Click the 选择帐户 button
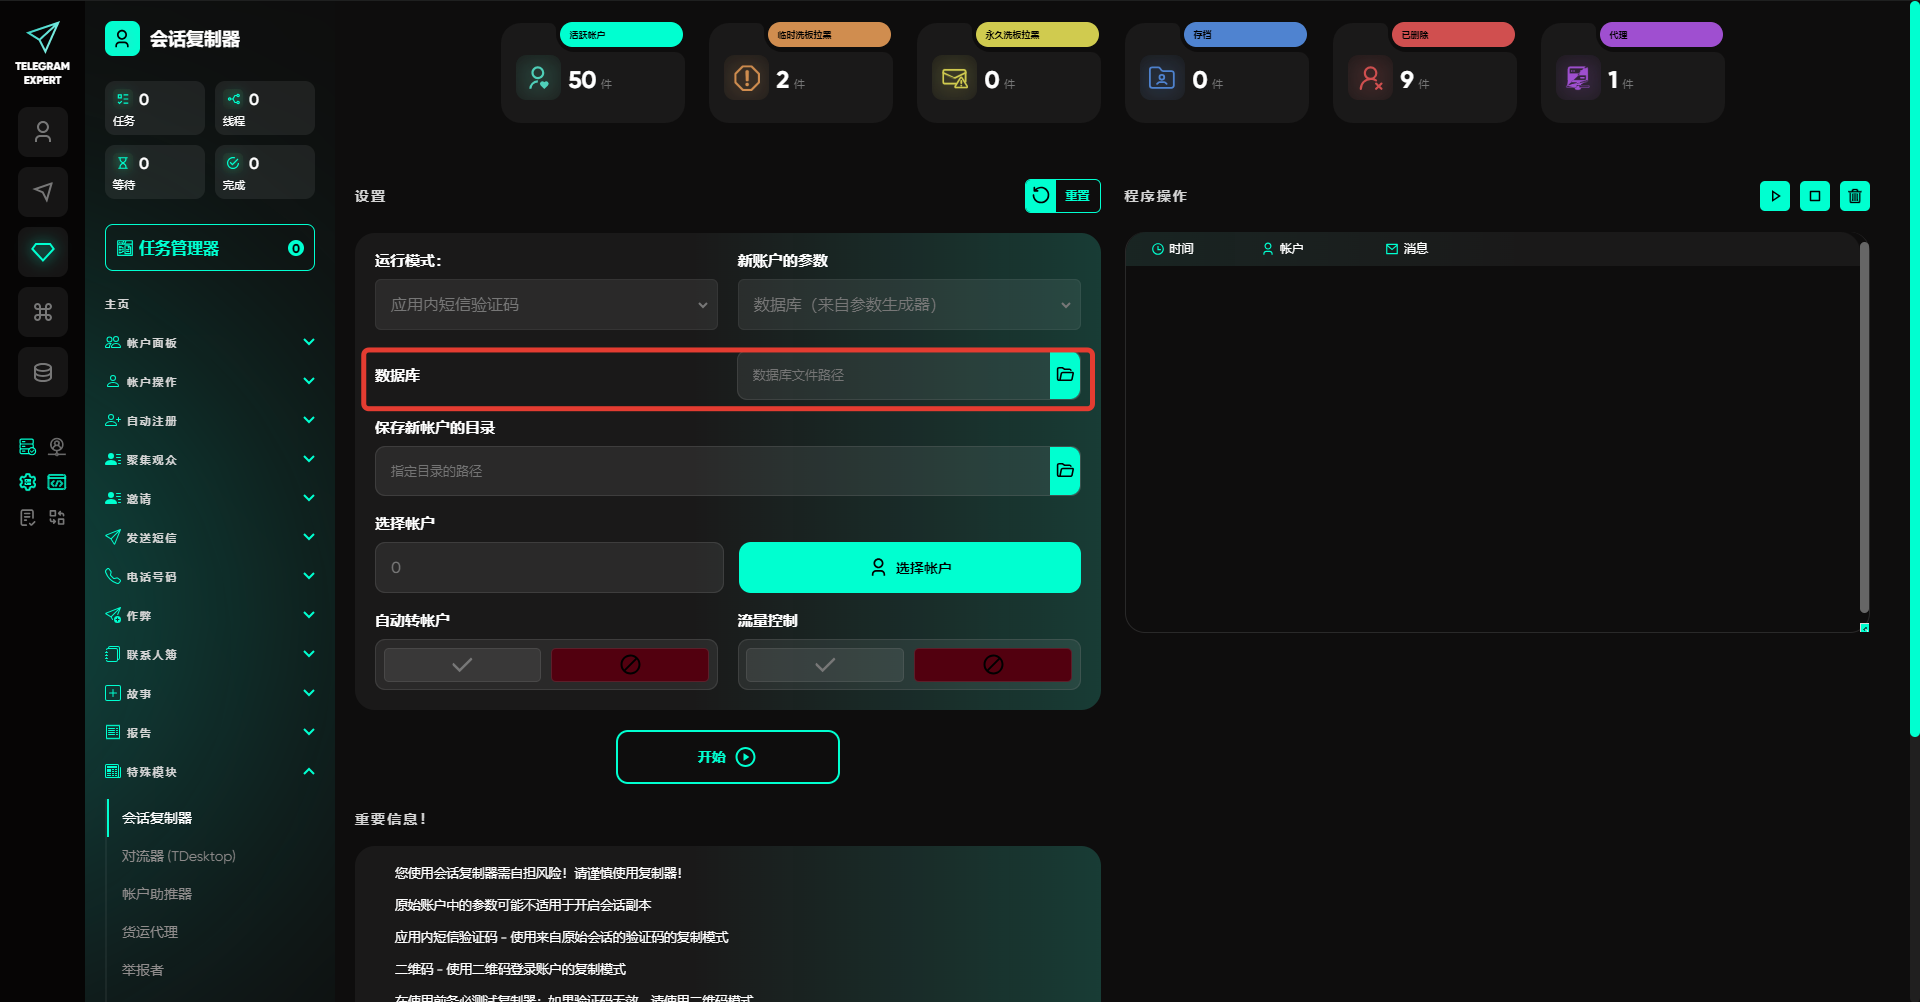 pos(909,568)
